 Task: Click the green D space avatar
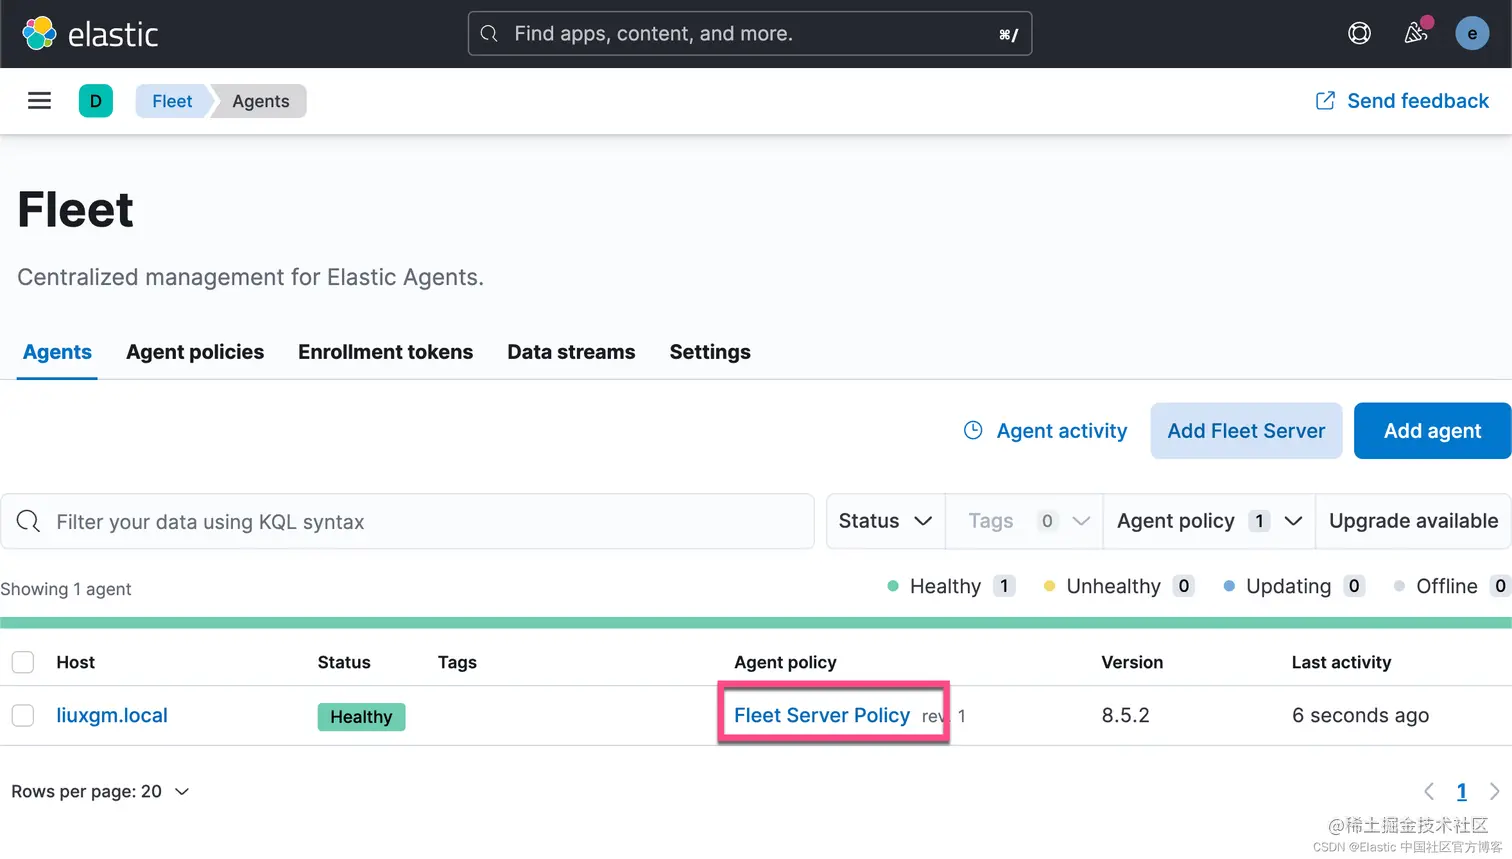pyautogui.click(x=96, y=101)
